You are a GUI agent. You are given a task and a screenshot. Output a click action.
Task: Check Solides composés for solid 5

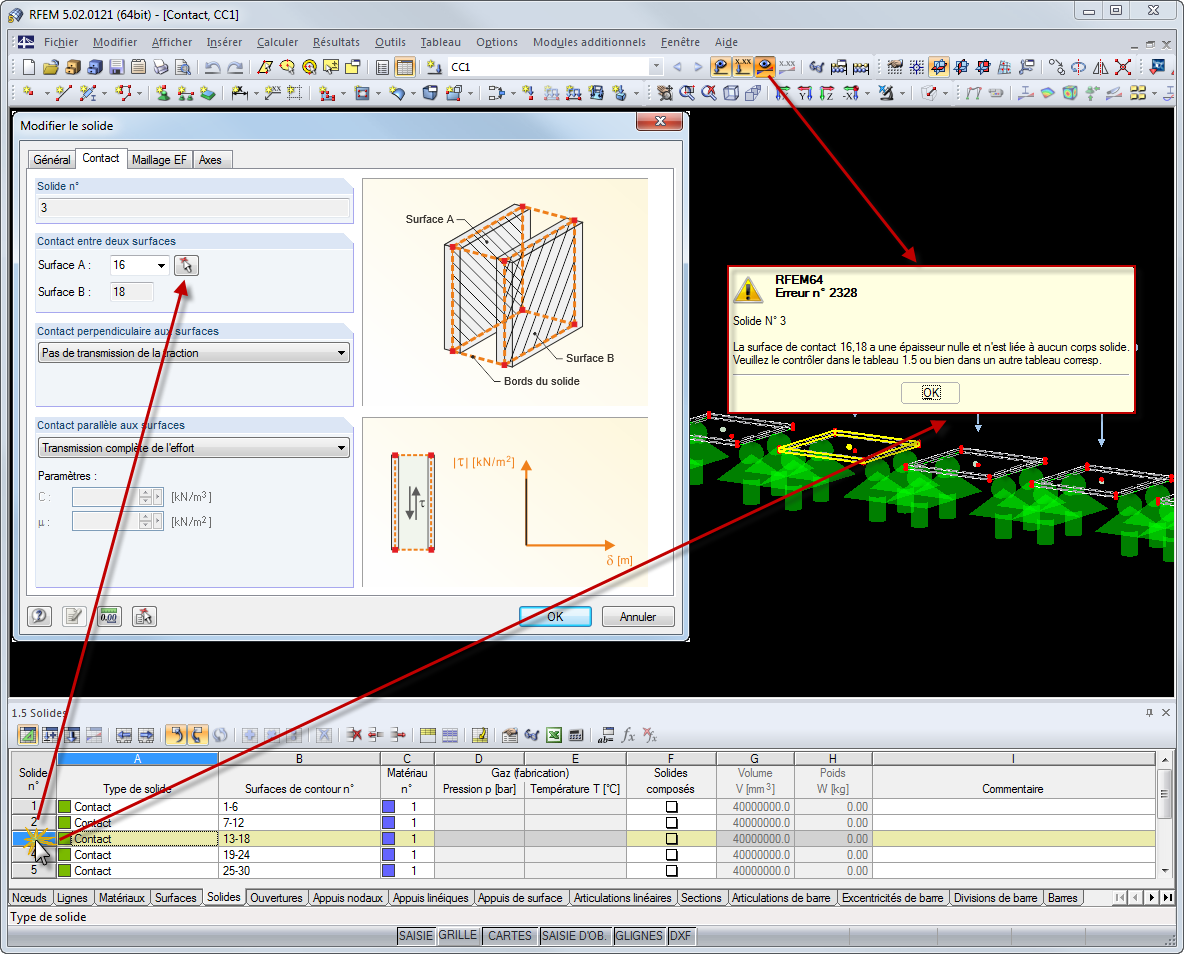pyautogui.click(x=671, y=870)
